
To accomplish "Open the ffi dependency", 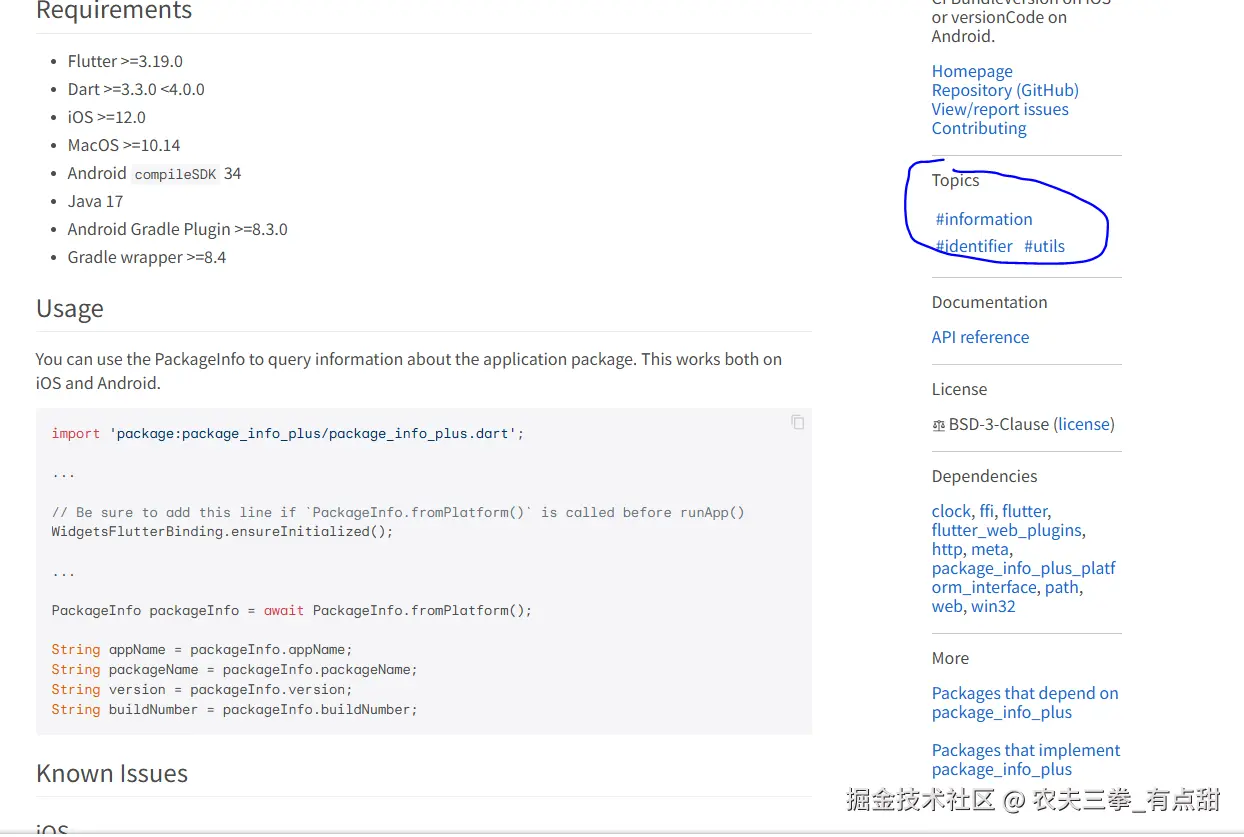I will 986,511.
